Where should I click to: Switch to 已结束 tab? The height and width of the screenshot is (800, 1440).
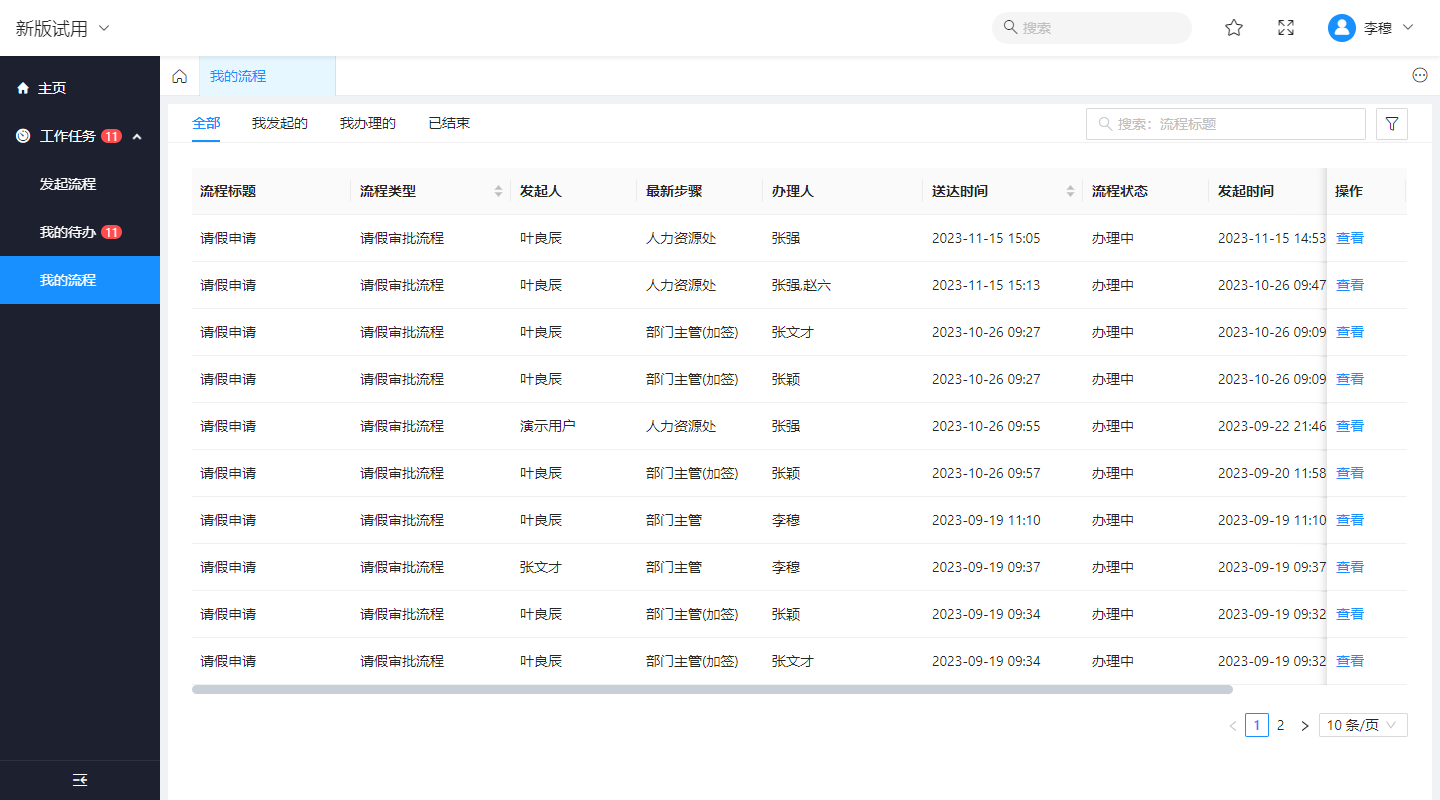(x=449, y=123)
